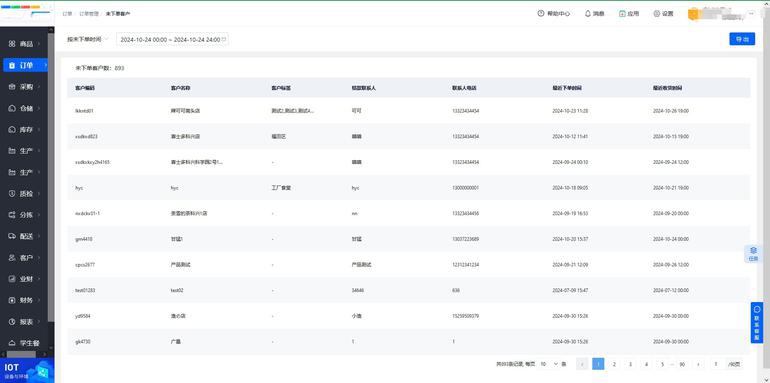This screenshot has width=770, height=383.
Task: Expand the 按未下单时间 filter dropdown
Action: pos(87,39)
